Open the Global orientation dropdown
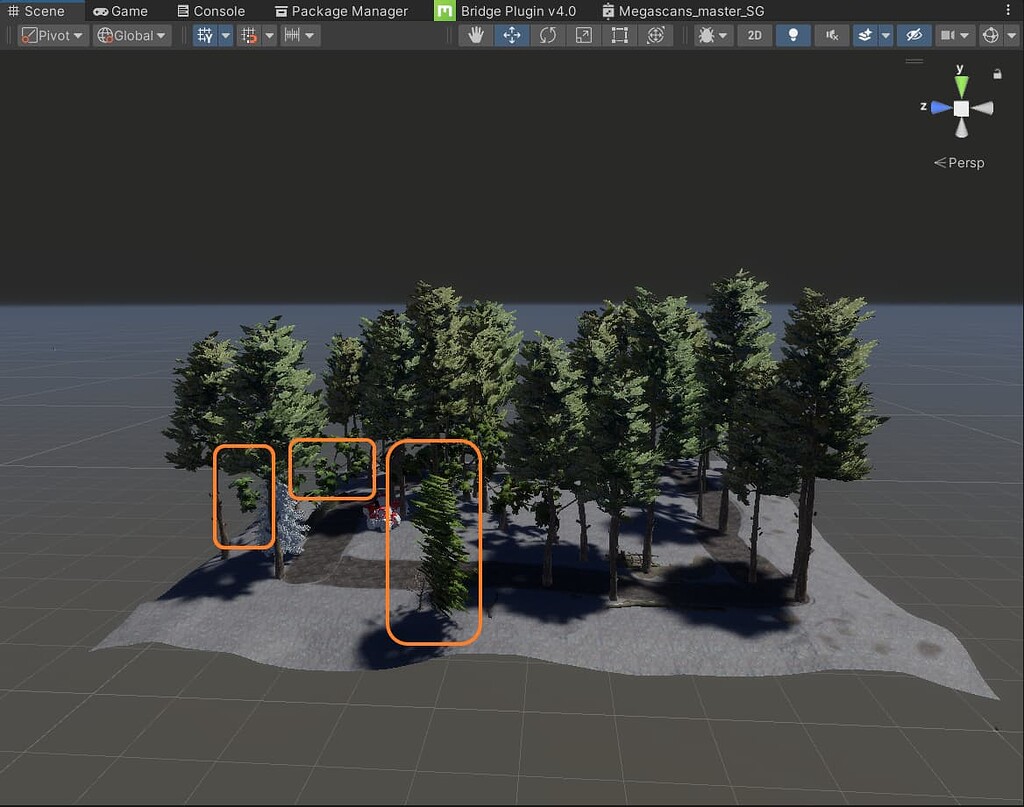The height and width of the screenshot is (807, 1024). [131, 35]
